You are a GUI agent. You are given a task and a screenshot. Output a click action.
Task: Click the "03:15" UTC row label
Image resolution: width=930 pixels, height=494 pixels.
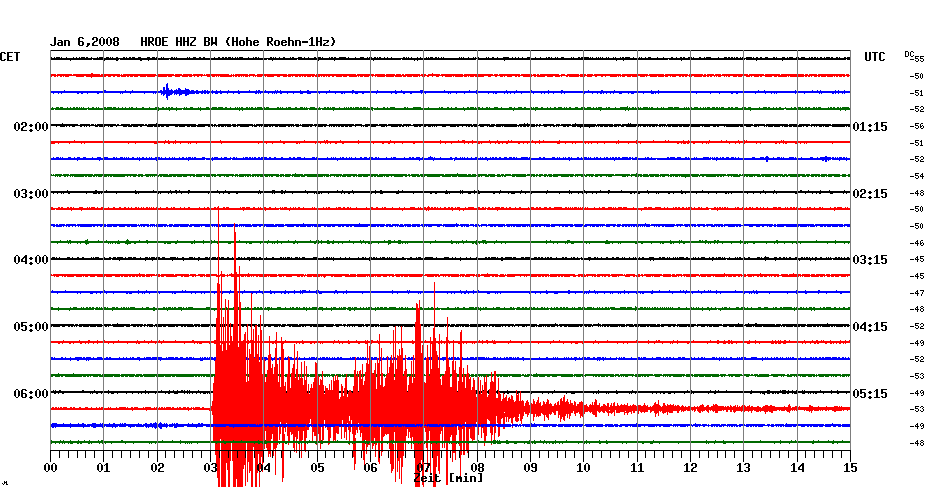(x=870, y=260)
